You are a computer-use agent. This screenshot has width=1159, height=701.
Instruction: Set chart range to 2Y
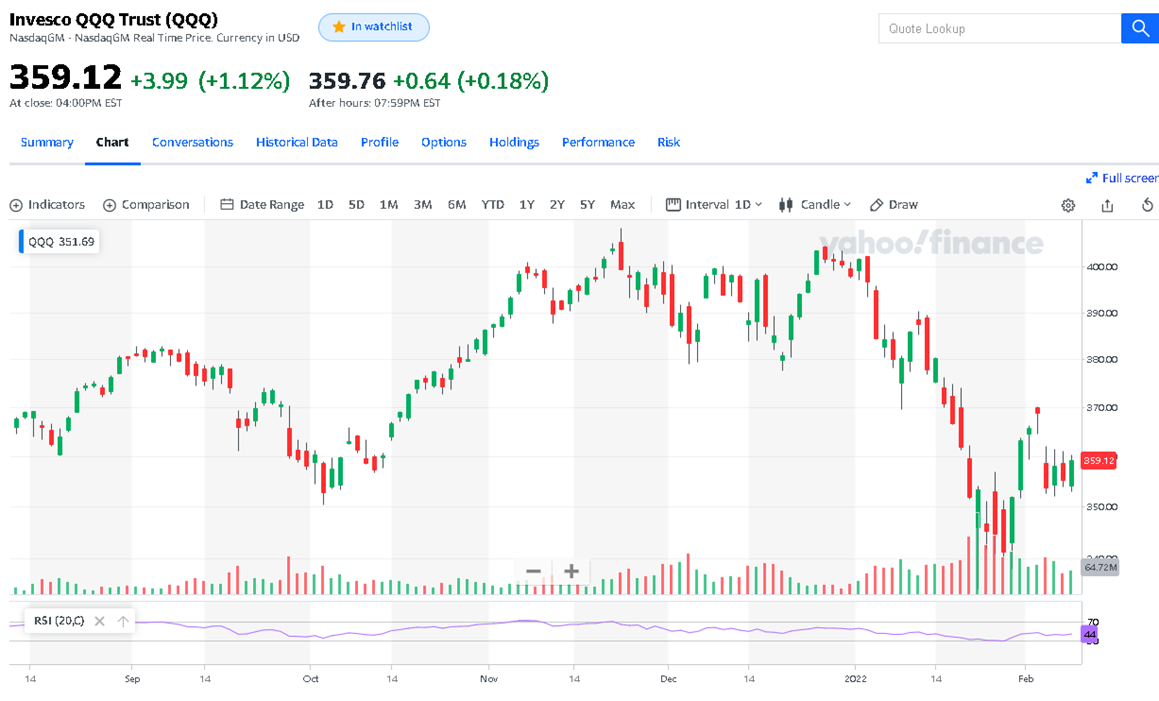point(557,205)
